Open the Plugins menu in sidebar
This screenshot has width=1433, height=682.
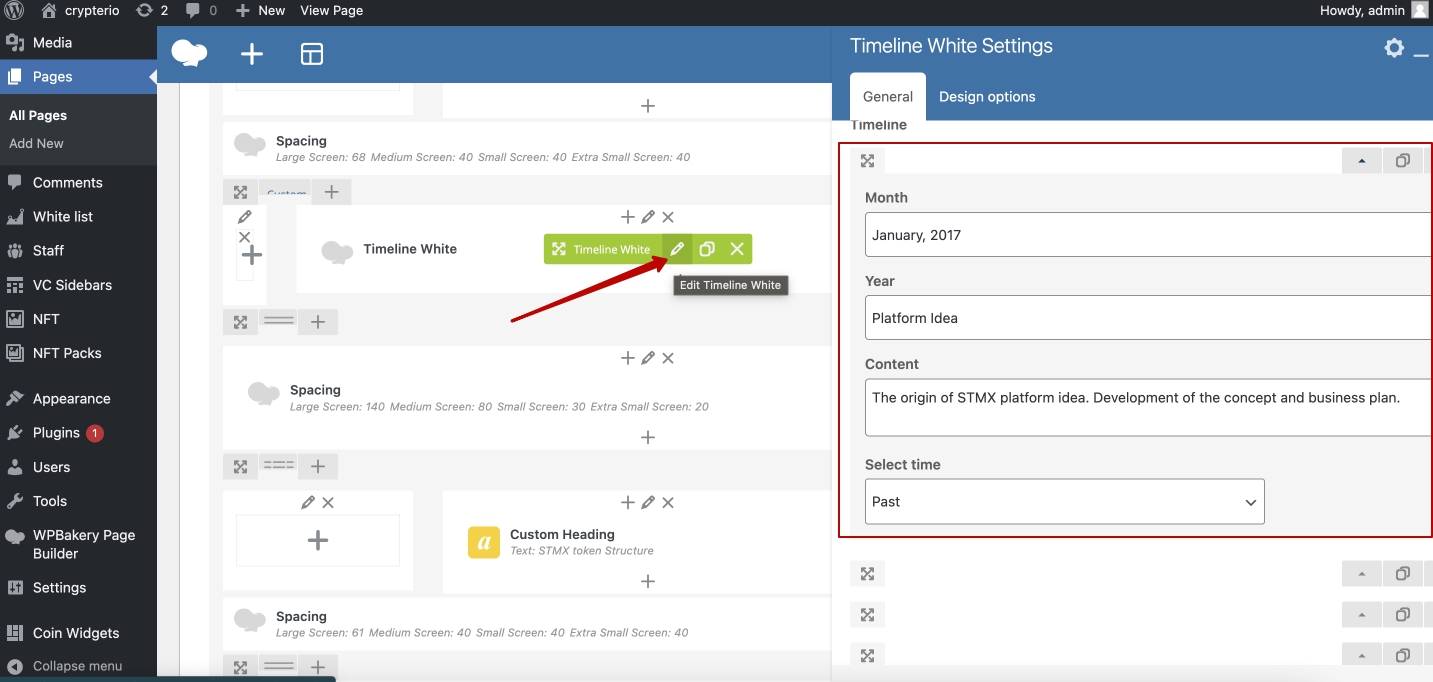56,433
